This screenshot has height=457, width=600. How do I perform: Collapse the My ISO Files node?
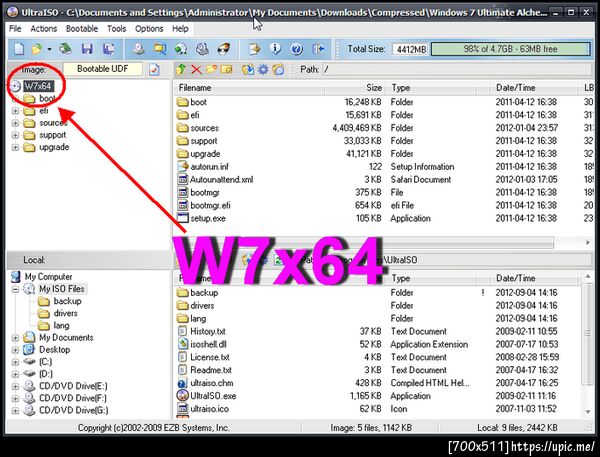pos(15,289)
